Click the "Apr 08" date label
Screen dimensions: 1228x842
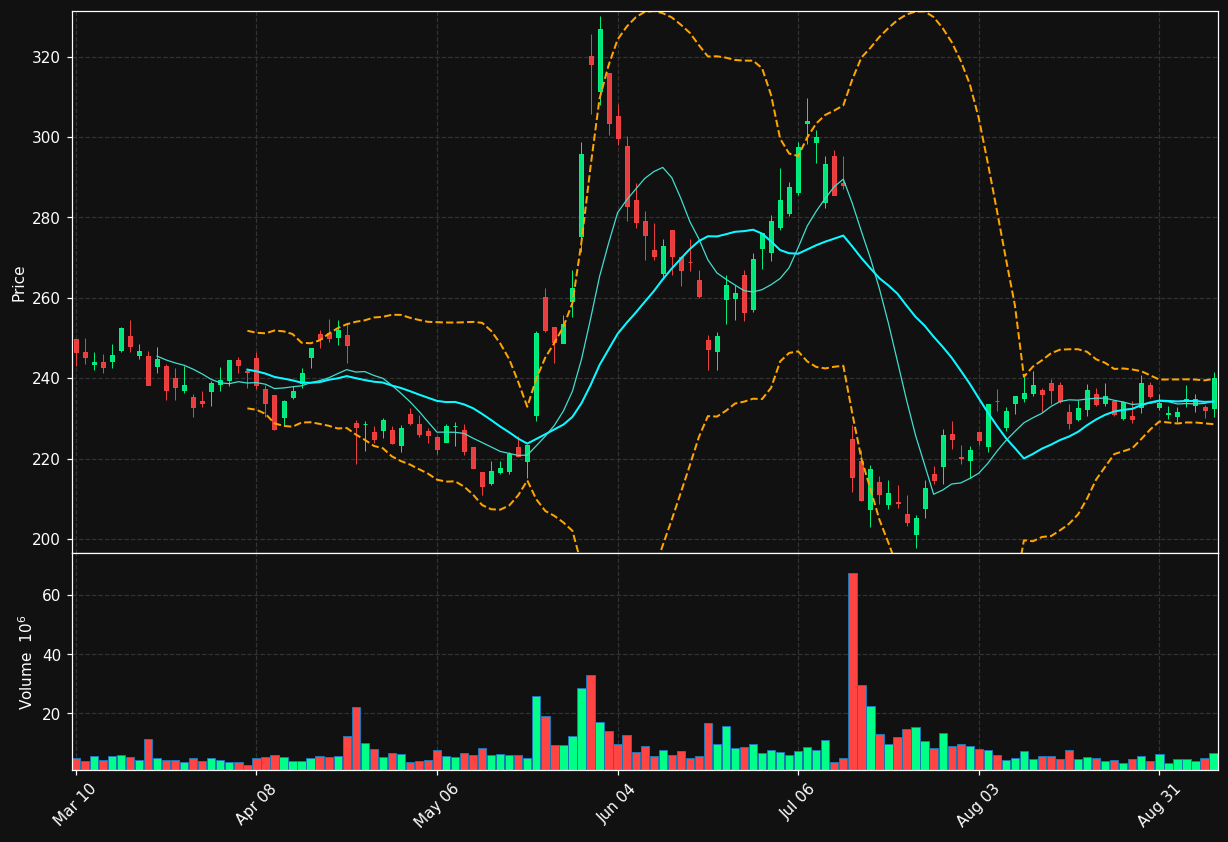254,805
